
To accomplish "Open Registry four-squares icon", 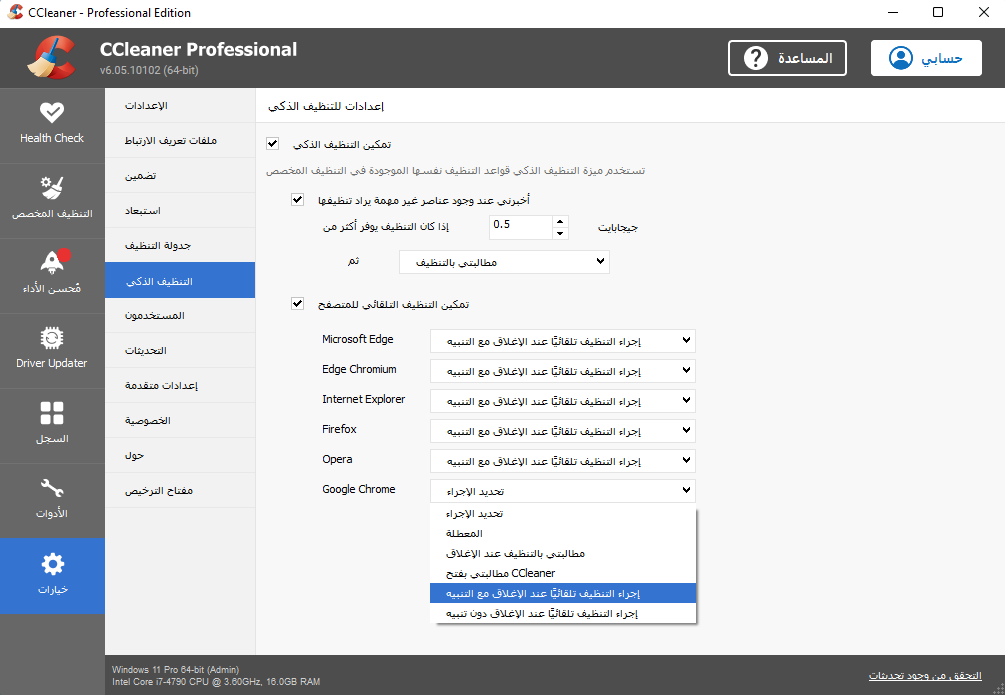I will (51, 413).
